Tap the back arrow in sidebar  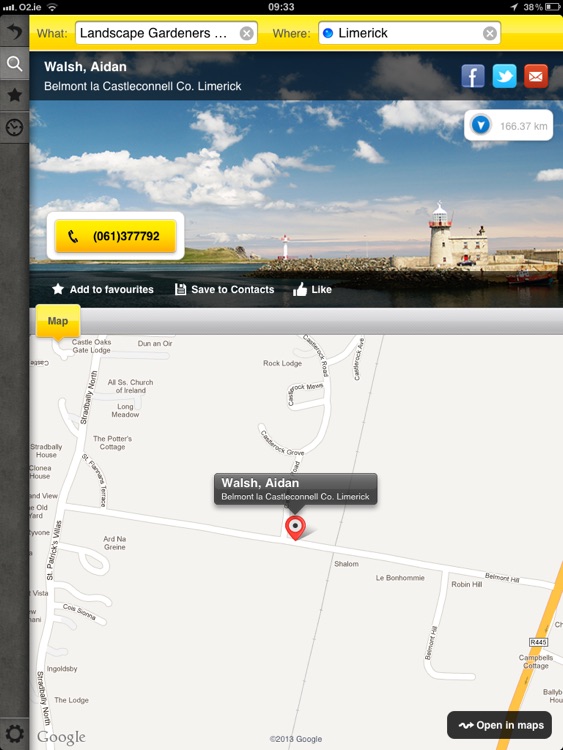click(x=14, y=32)
